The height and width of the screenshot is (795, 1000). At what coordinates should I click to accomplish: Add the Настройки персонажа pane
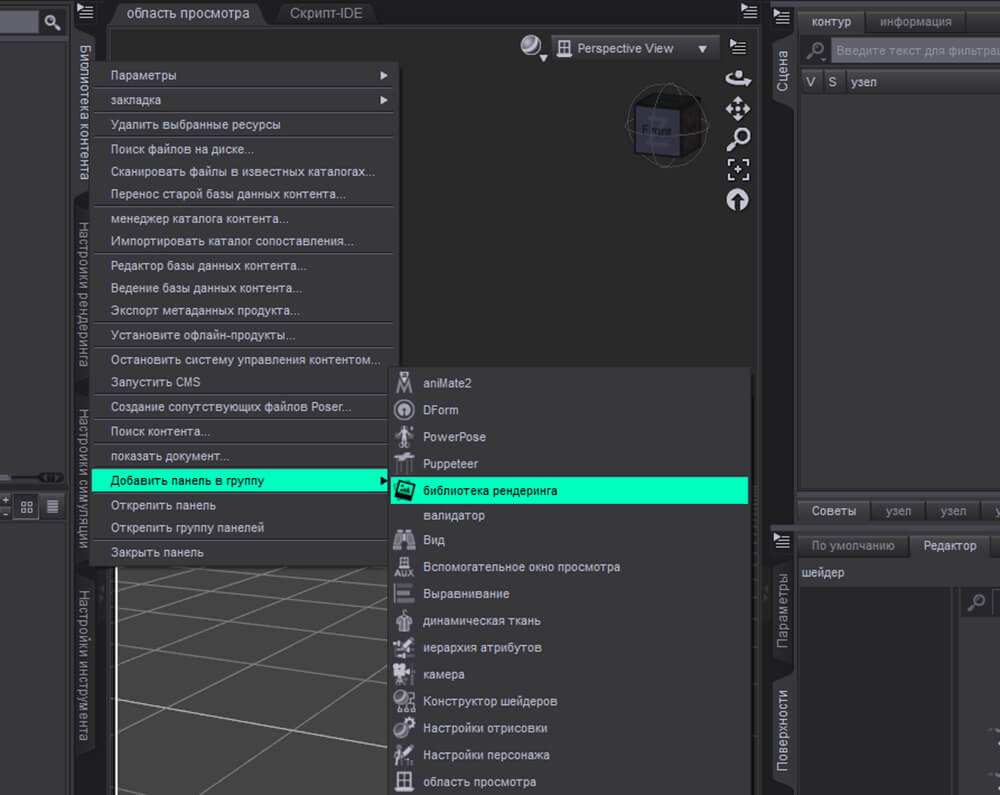tap(569, 754)
